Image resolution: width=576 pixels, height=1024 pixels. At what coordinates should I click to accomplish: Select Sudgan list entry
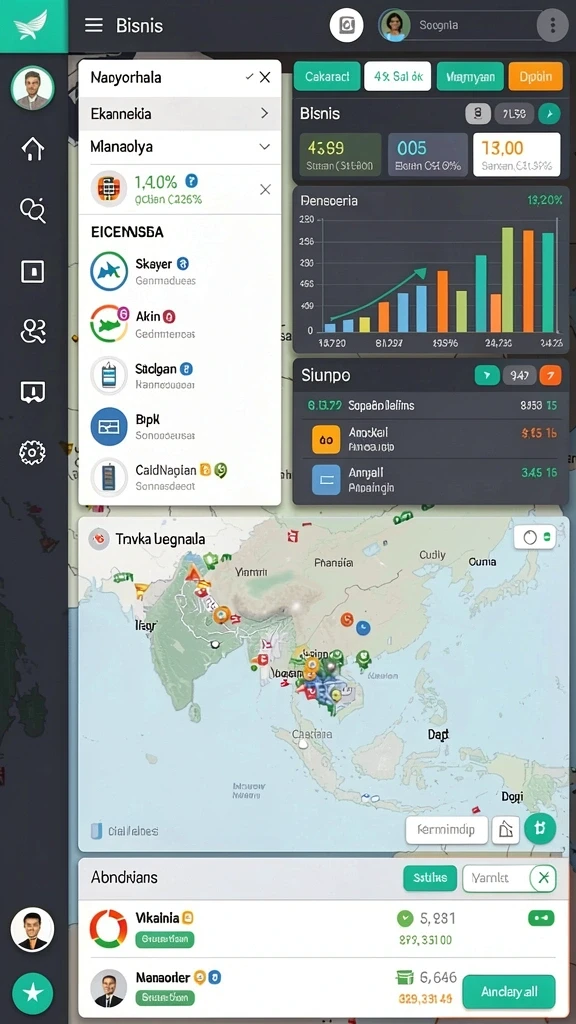click(x=180, y=376)
